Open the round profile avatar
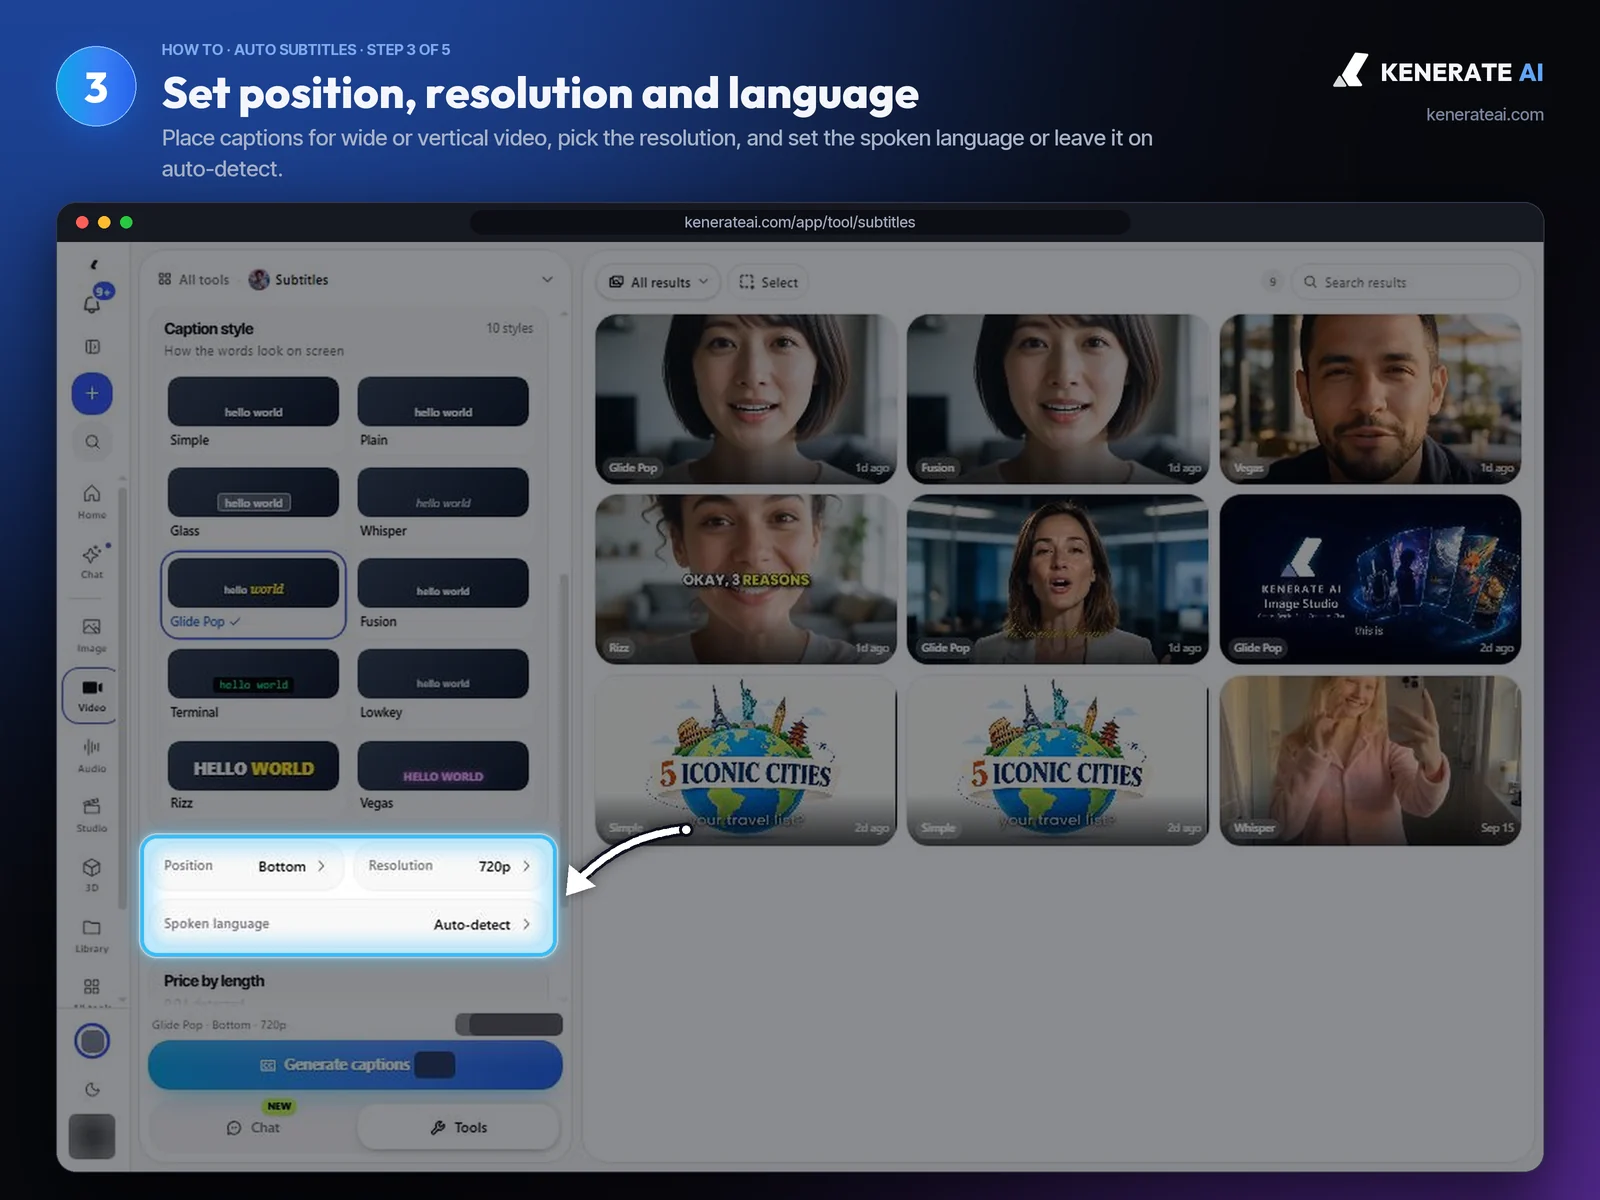1600x1200 pixels. point(92,1041)
